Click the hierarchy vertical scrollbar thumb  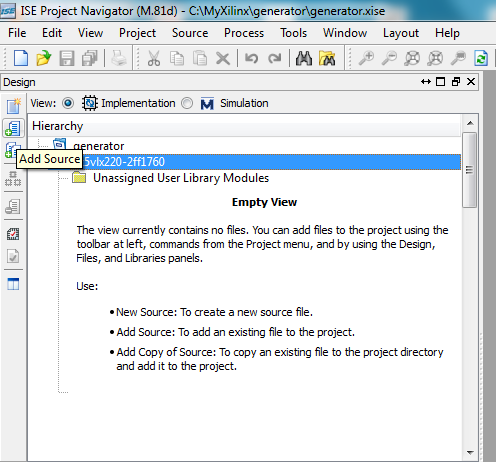tap(470, 170)
